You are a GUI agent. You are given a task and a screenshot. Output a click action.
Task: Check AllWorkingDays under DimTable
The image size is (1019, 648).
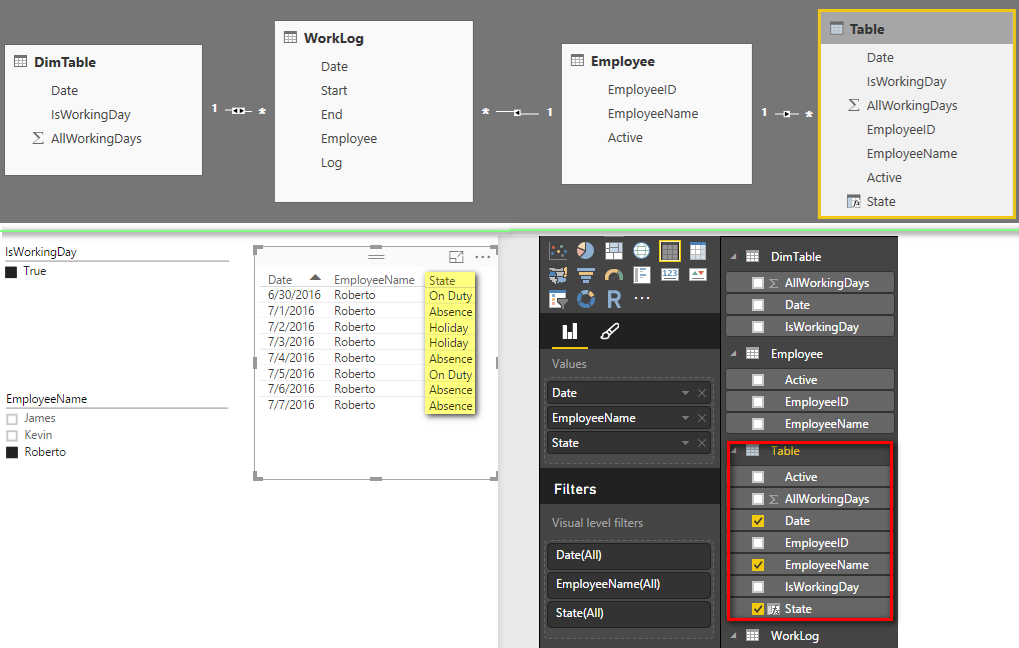(758, 283)
